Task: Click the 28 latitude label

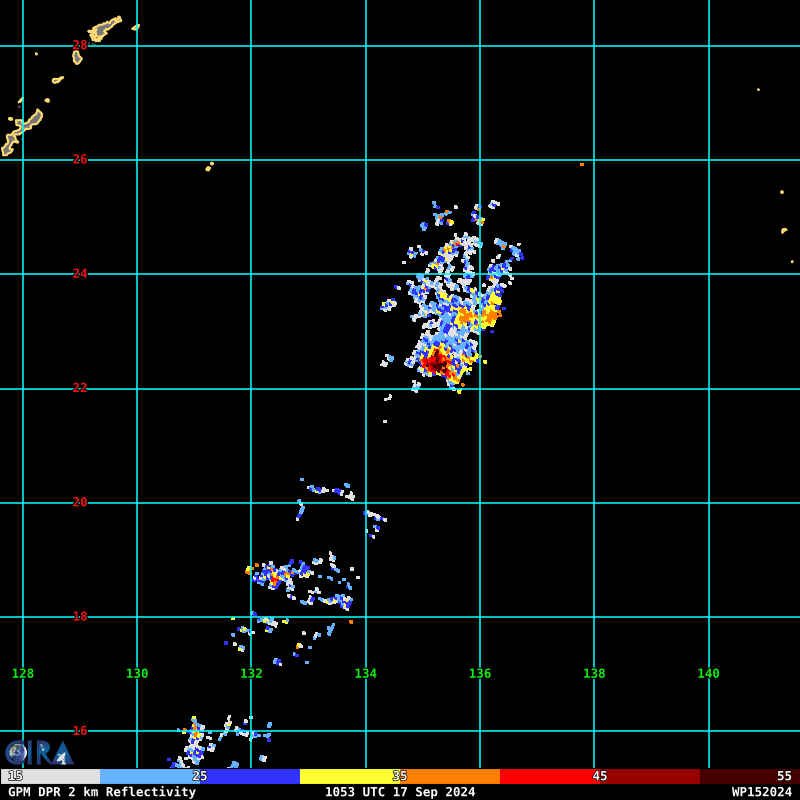Action: pos(80,45)
